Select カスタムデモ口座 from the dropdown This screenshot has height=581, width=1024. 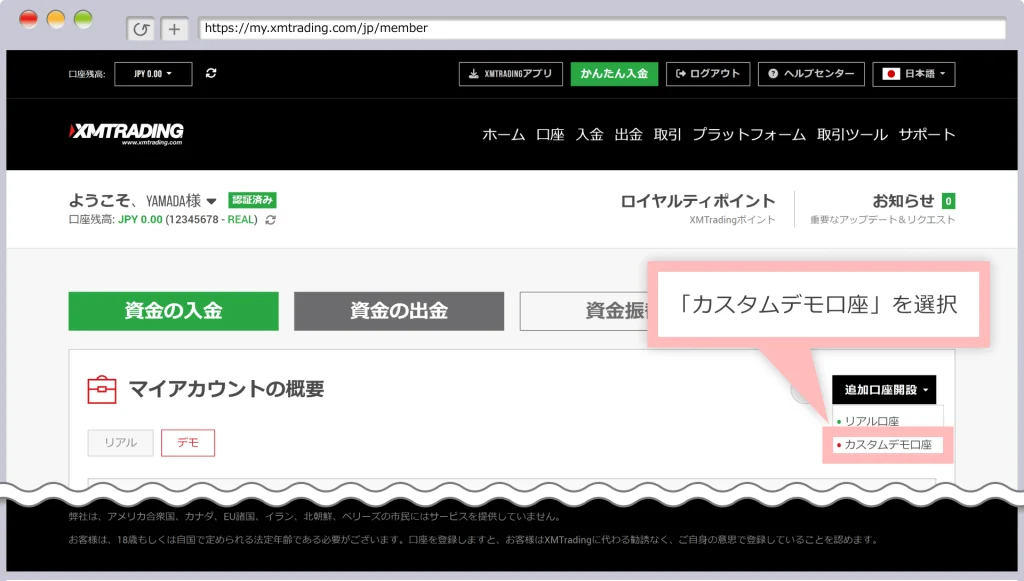(888, 445)
